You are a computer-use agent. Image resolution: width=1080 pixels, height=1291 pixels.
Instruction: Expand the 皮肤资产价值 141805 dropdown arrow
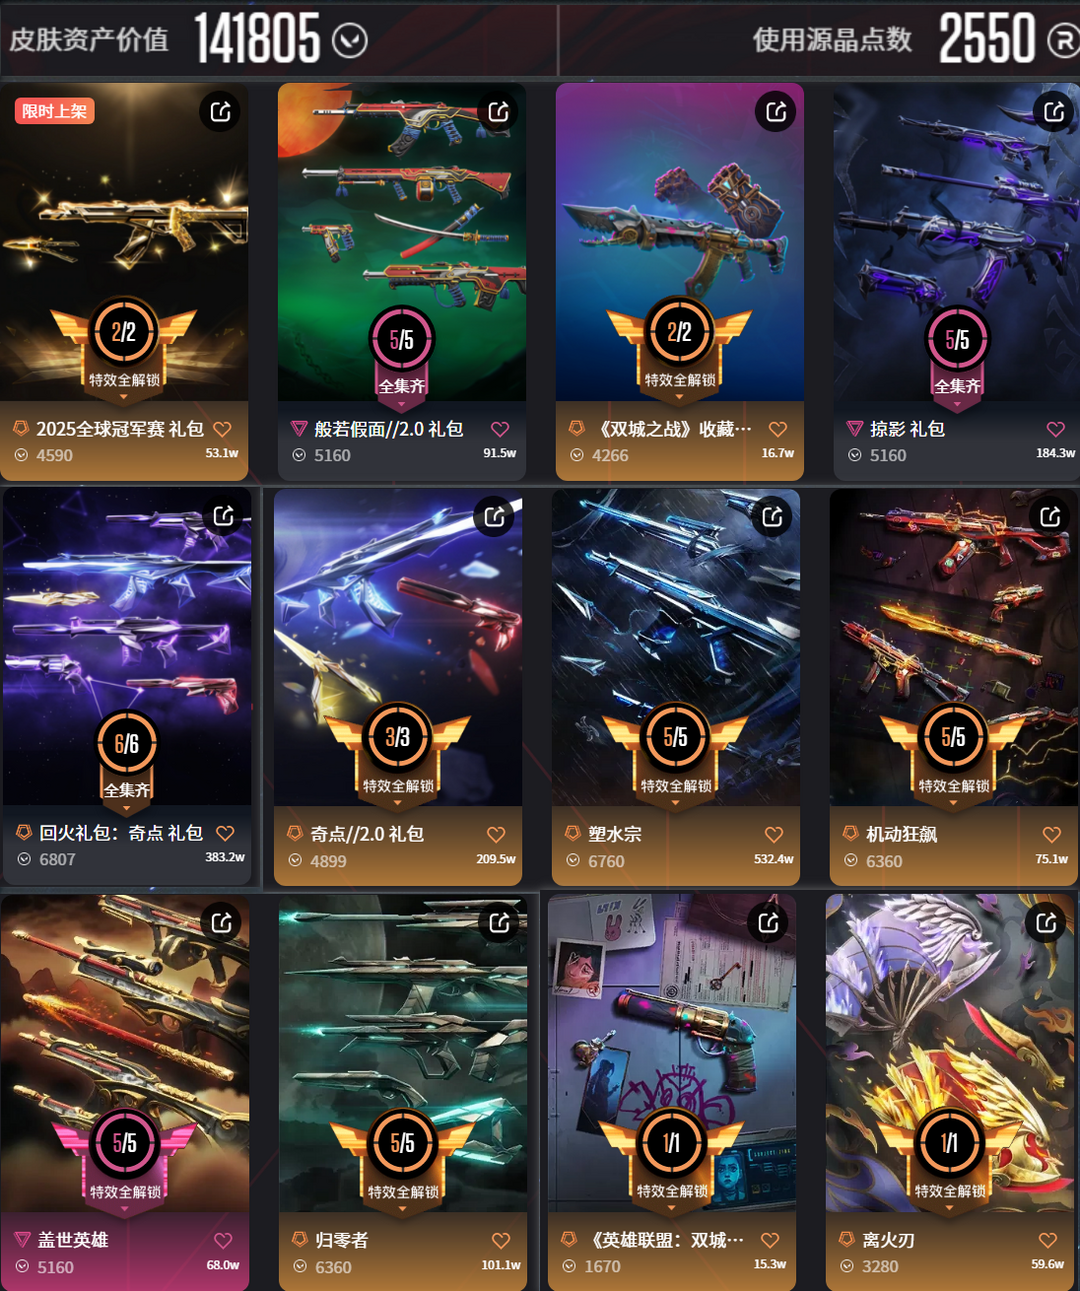[350, 40]
